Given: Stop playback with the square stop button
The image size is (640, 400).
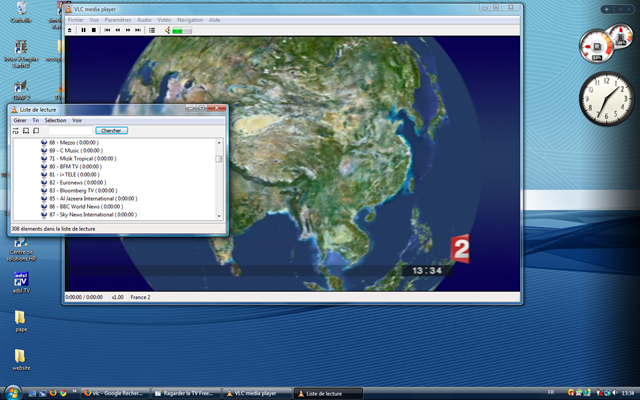Looking at the screenshot, I should click(93, 30).
